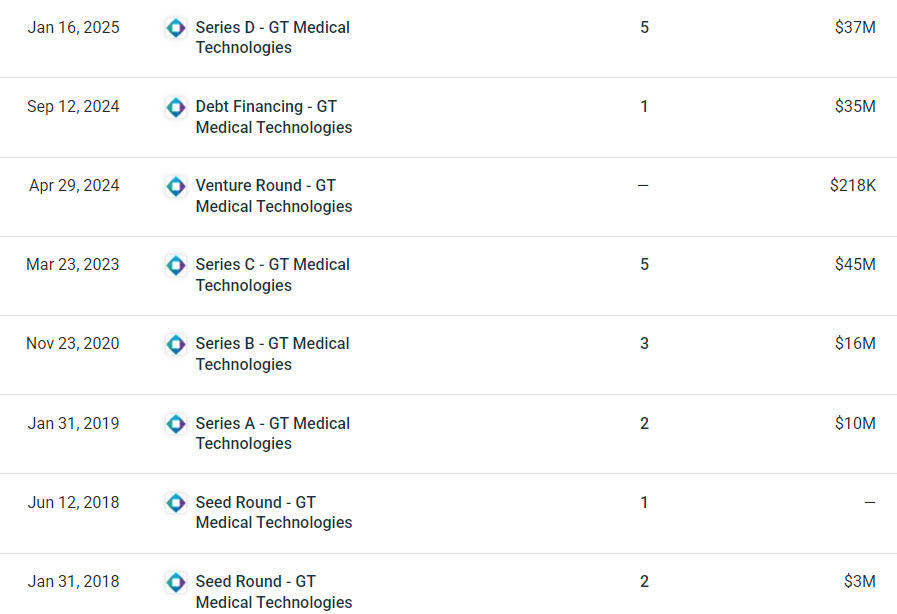Image resolution: width=897 pixels, height=614 pixels.
Task: Click the logo beside the Jun 12, 2018 Seed Round
Action: pos(176,503)
